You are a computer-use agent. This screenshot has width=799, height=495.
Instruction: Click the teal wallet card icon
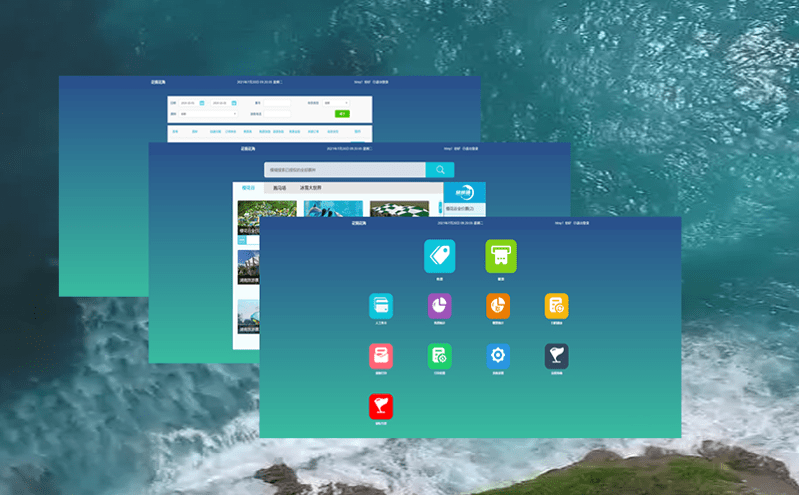pos(381,305)
